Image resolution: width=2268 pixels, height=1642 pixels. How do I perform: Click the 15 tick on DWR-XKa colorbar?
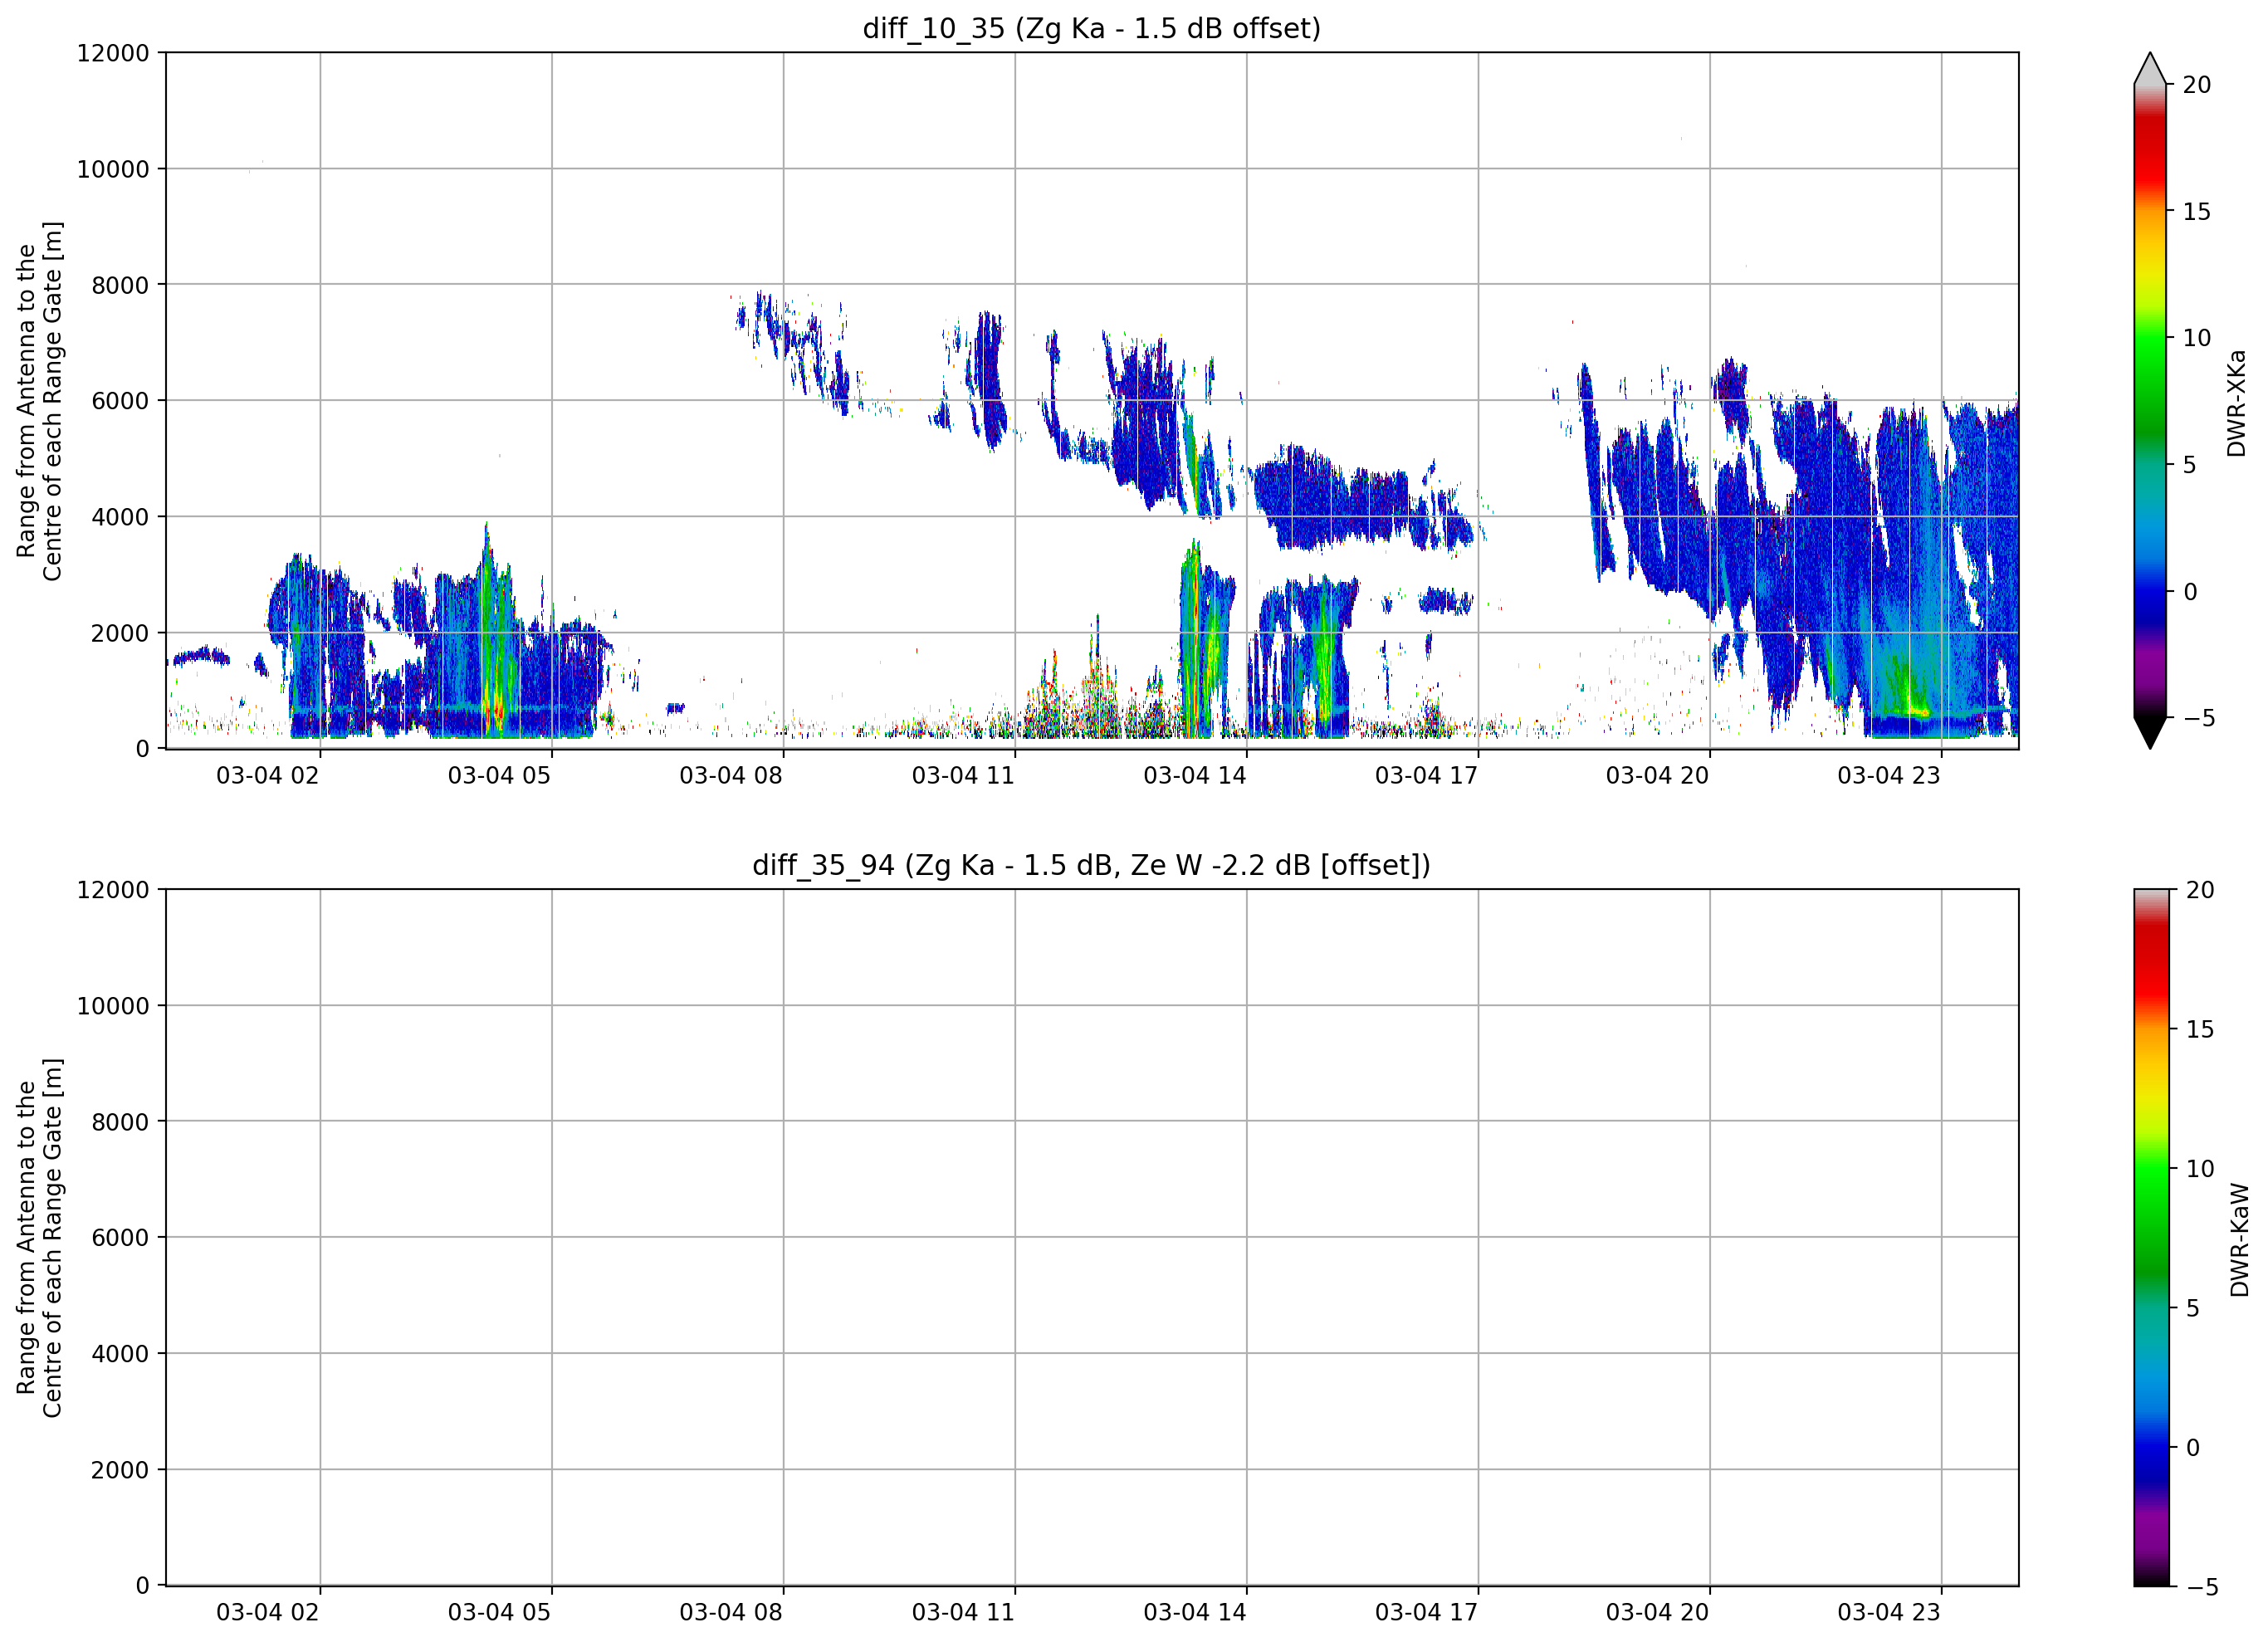point(2196,212)
